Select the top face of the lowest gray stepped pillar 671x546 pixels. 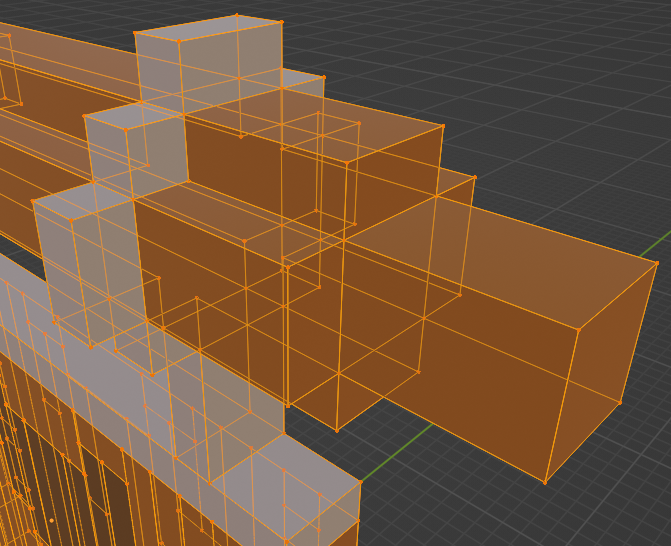[x=82, y=201]
